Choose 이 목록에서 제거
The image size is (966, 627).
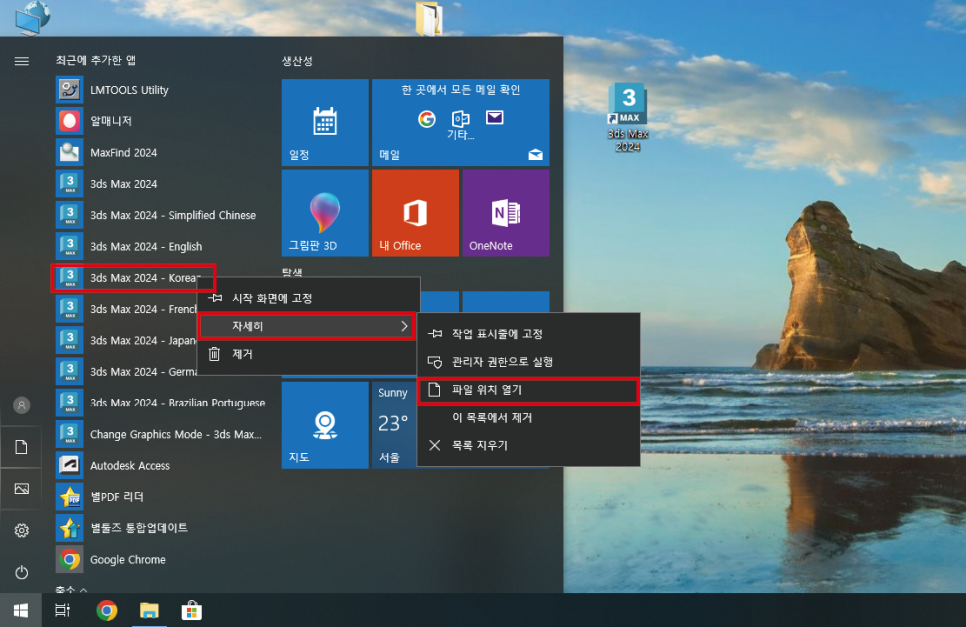529,418
